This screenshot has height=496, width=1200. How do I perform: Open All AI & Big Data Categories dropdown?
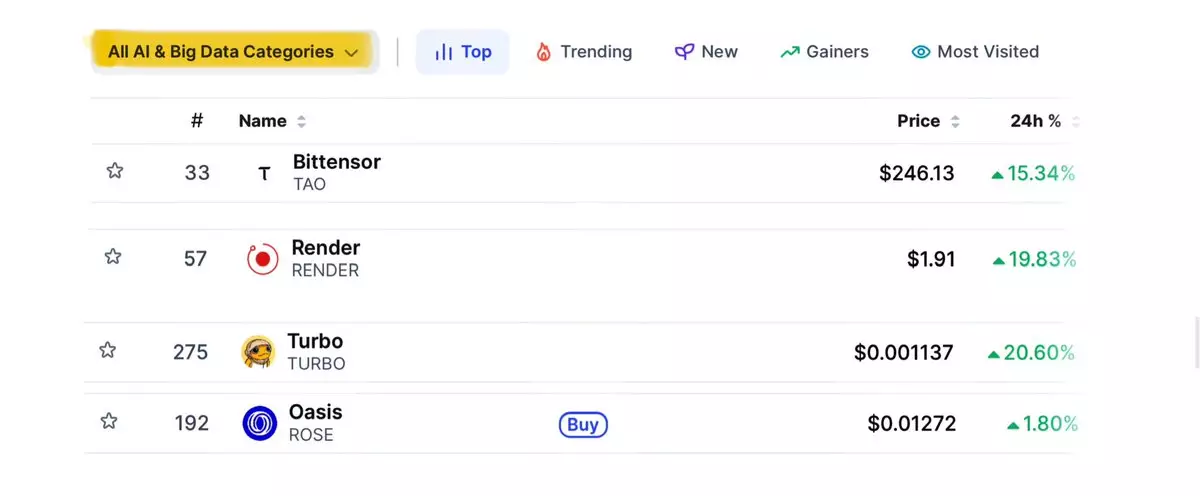233,51
